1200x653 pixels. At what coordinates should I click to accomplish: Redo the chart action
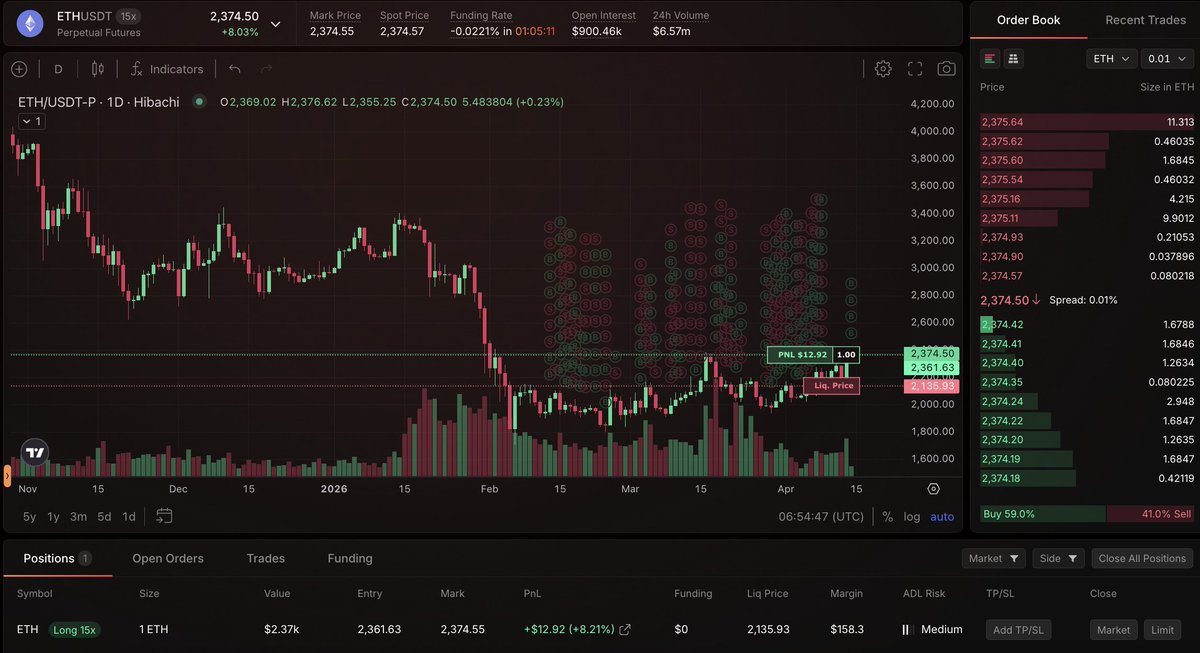coord(266,69)
